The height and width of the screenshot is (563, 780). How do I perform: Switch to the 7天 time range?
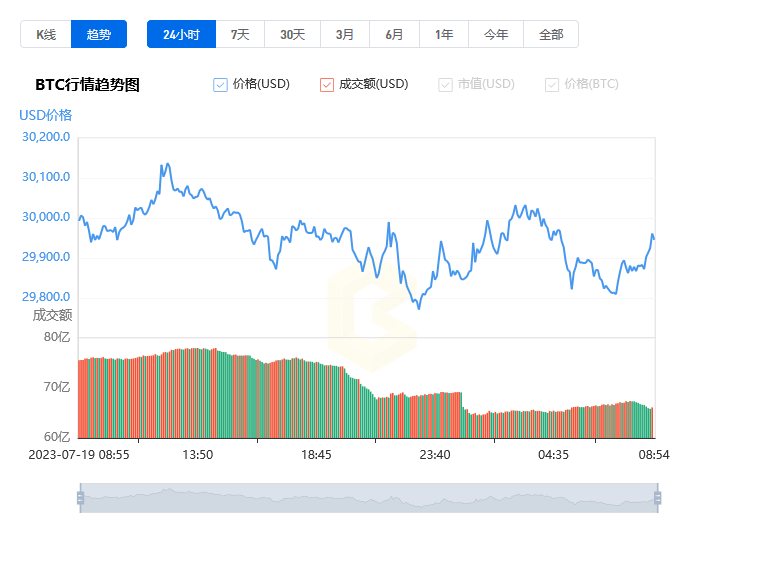[240, 34]
